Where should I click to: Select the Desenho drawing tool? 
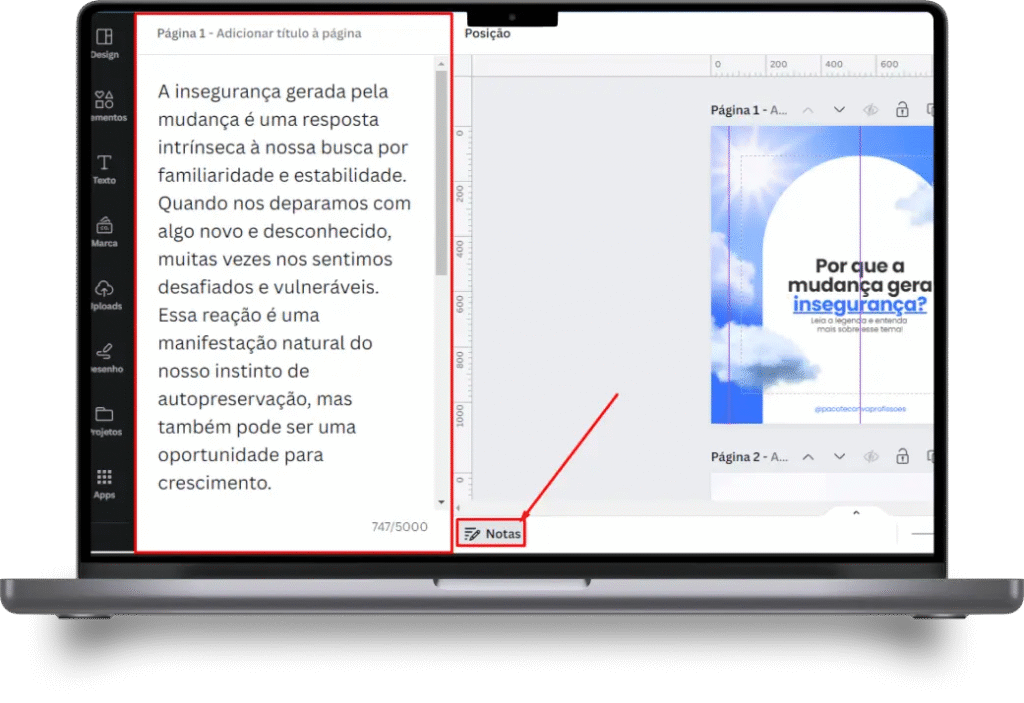pyautogui.click(x=104, y=357)
